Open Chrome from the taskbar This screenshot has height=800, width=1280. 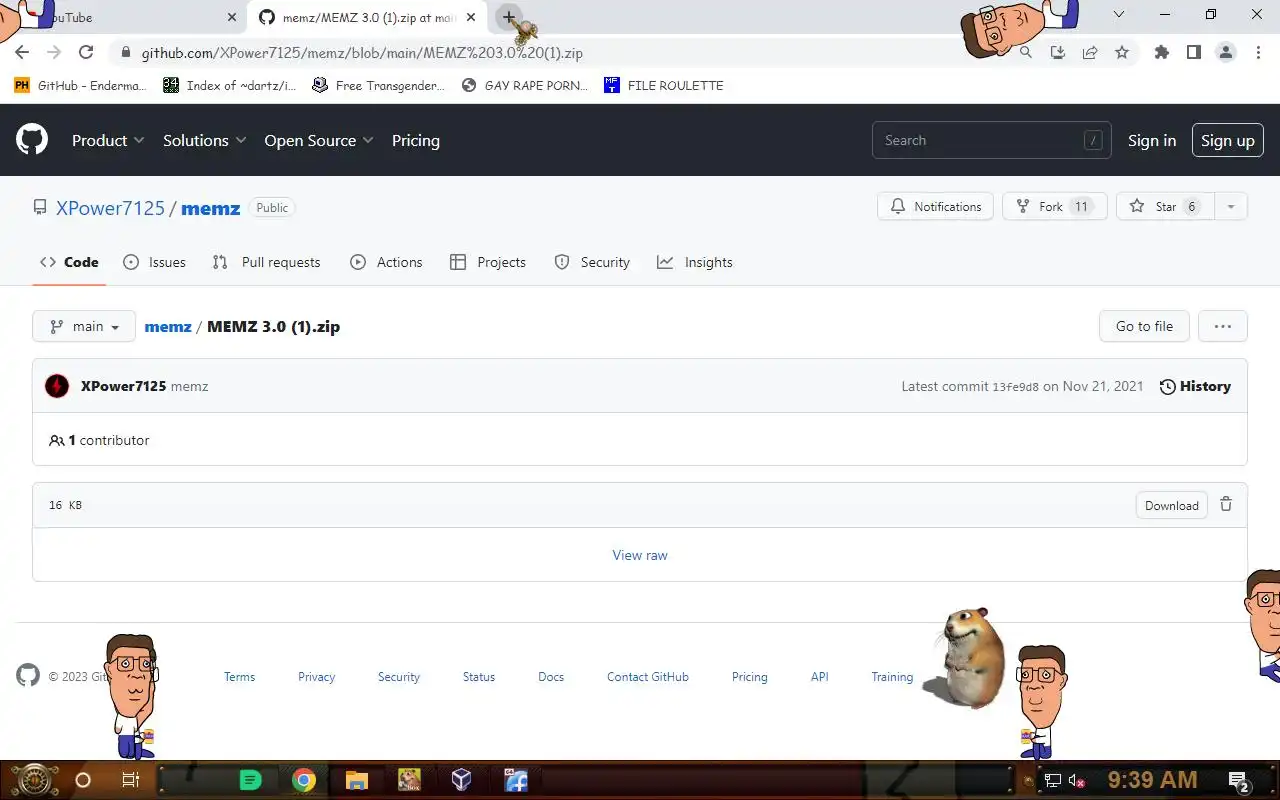(304, 780)
